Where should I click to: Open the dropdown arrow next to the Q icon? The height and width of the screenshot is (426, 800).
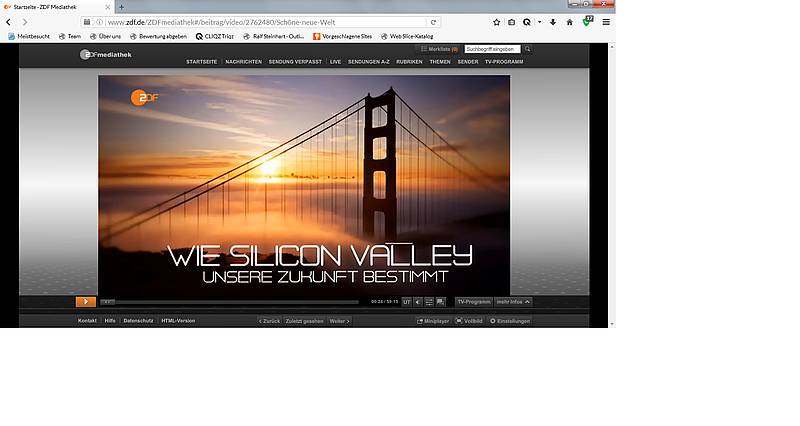[x=539, y=22]
